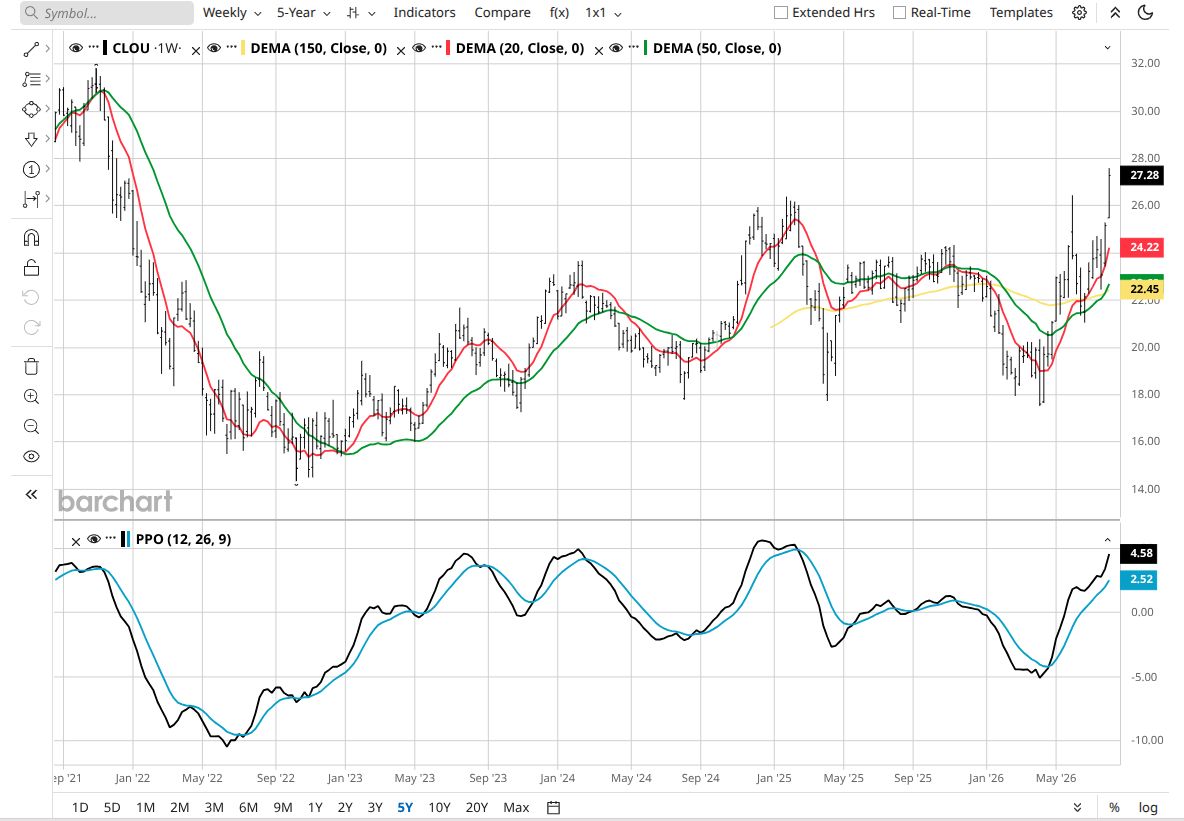Expand the 1x1 grid layout dropdown
The width and height of the screenshot is (1184, 821).
point(603,13)
